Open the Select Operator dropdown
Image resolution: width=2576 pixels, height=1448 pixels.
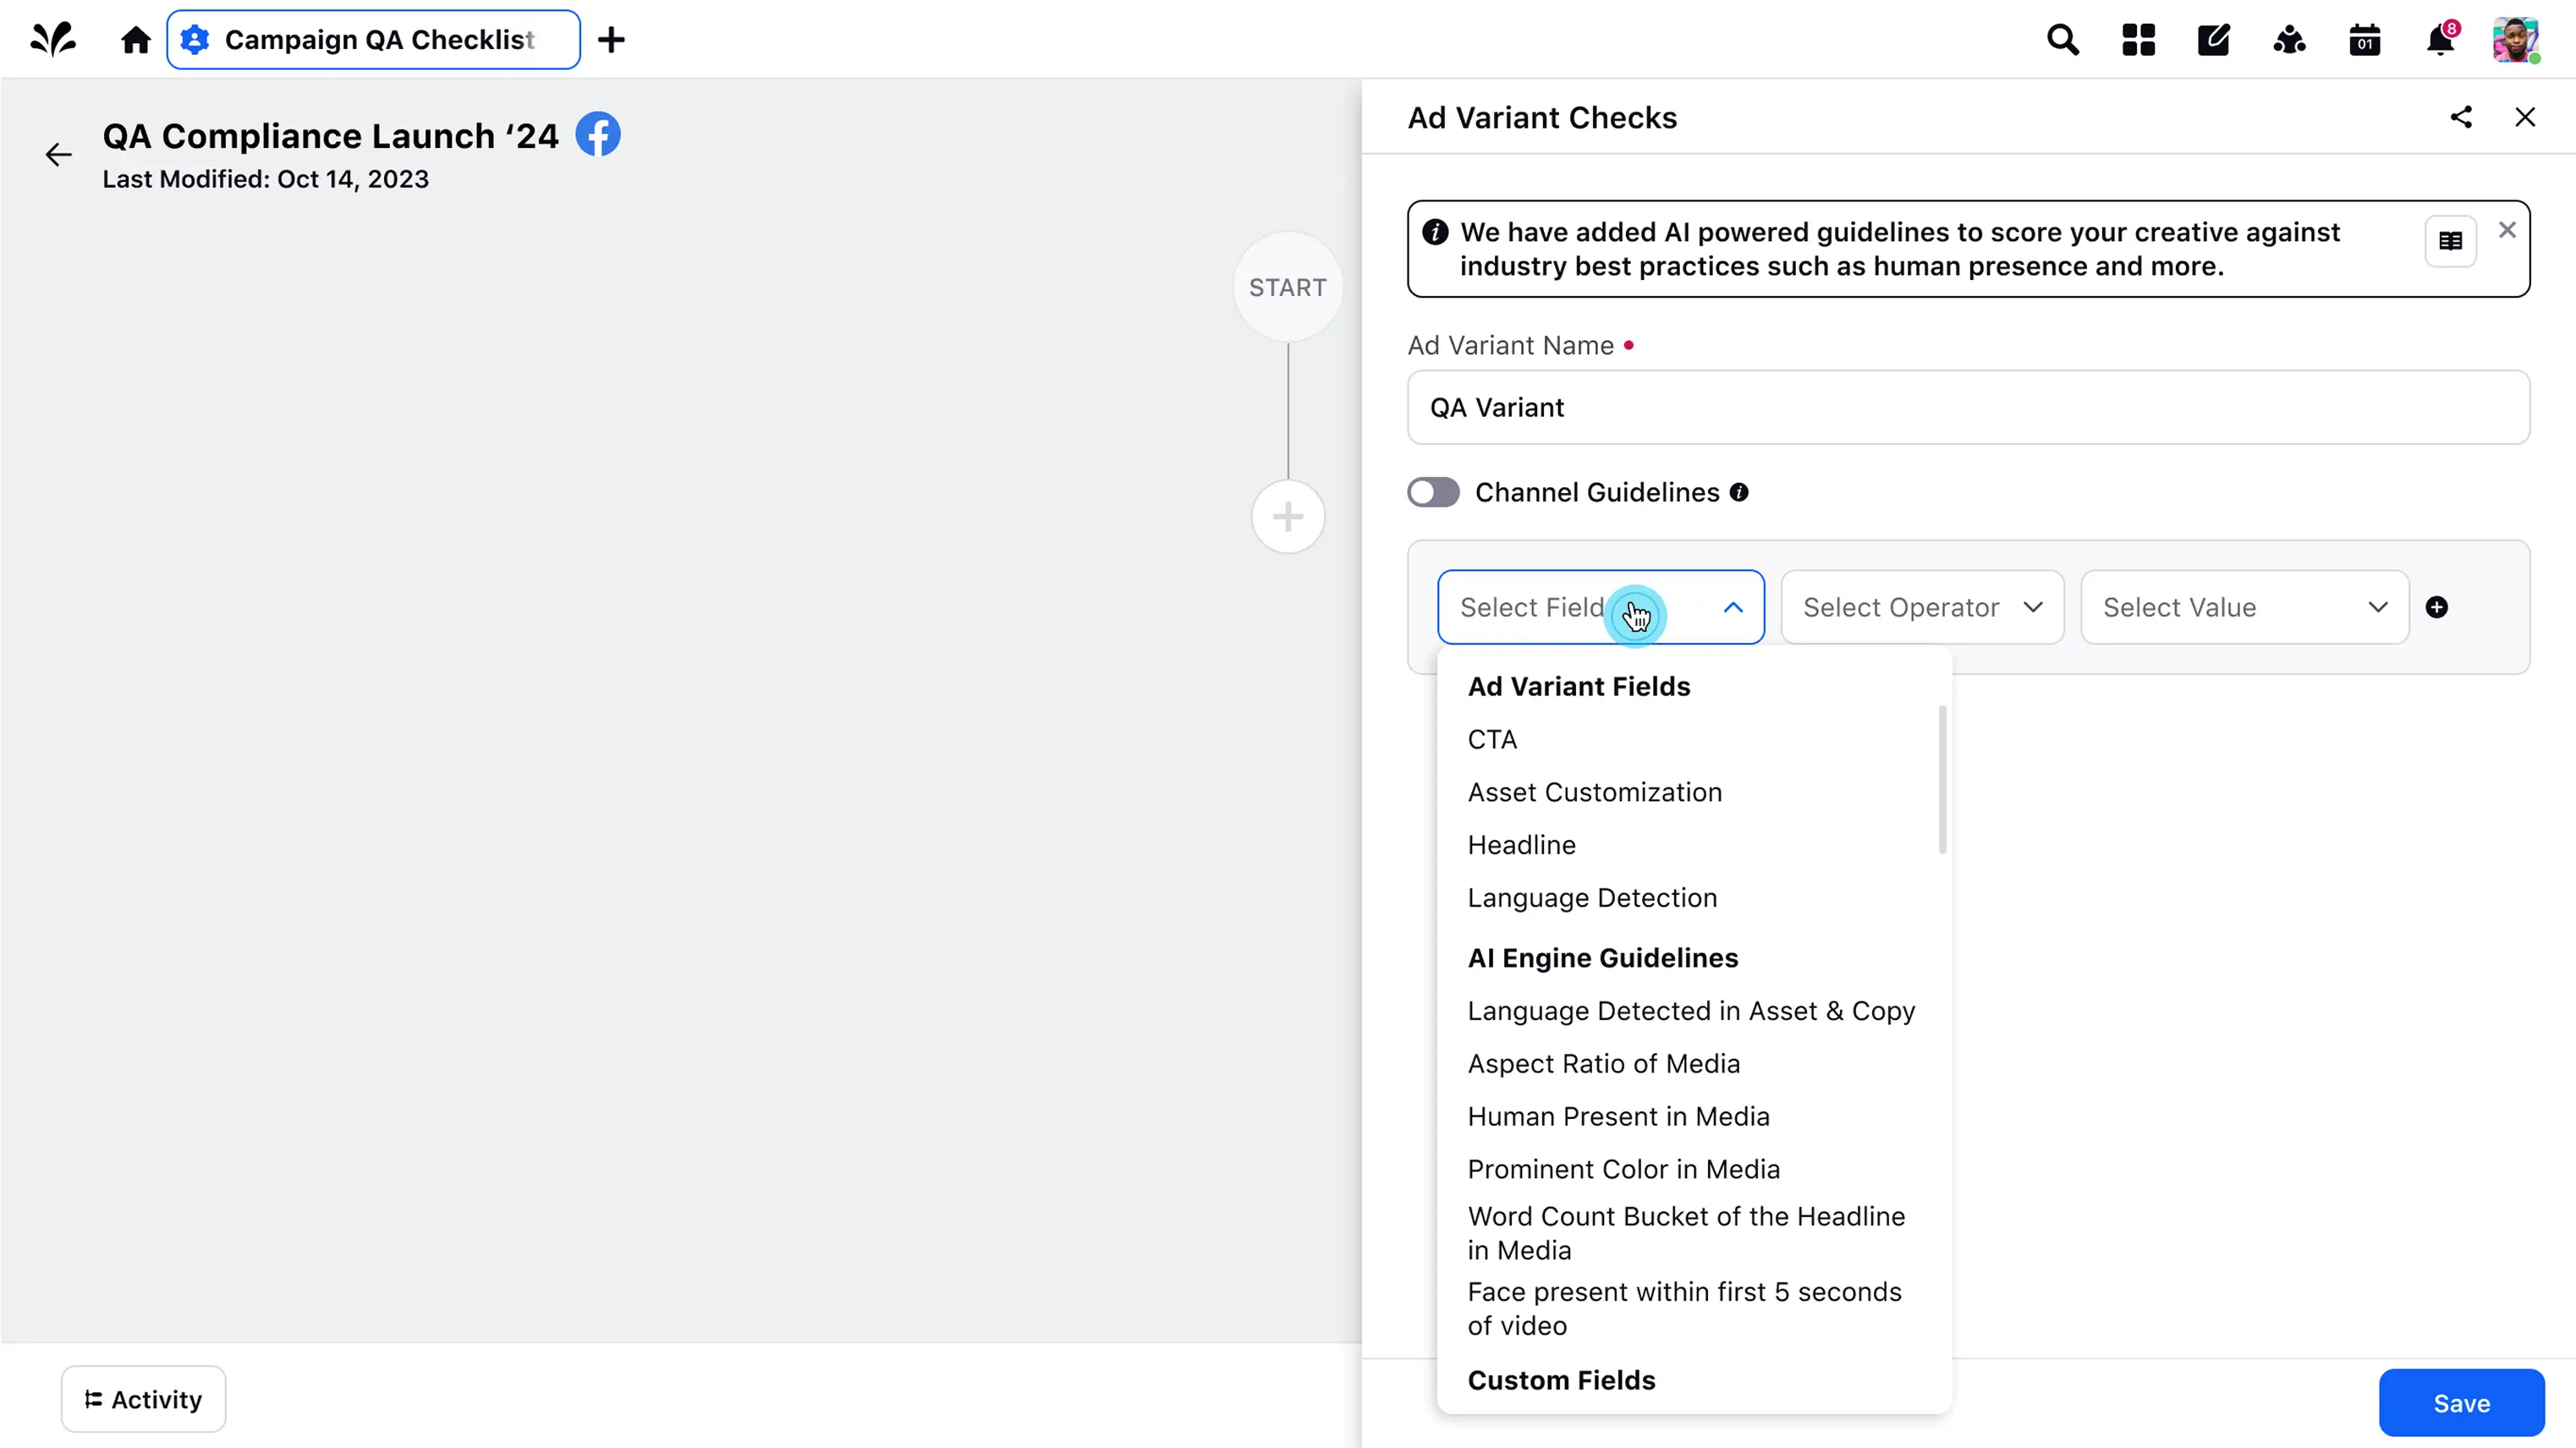(1922, 607)
